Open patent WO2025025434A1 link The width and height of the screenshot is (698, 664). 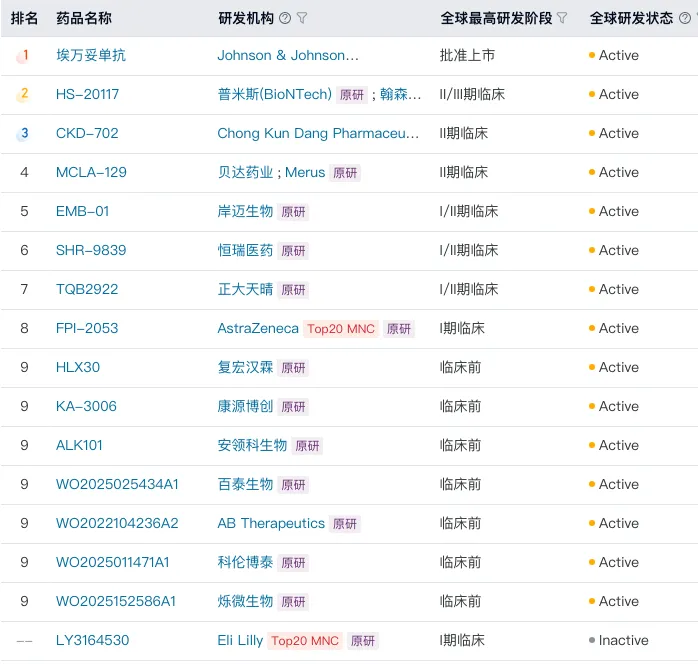coord(117,485)
